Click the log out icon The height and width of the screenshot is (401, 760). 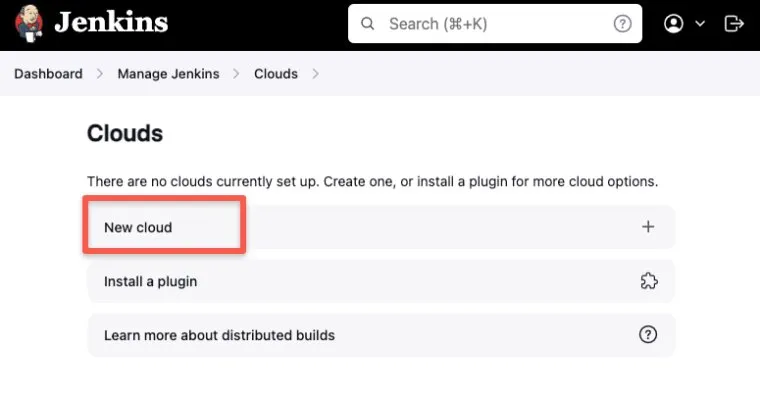coord(734,24)
